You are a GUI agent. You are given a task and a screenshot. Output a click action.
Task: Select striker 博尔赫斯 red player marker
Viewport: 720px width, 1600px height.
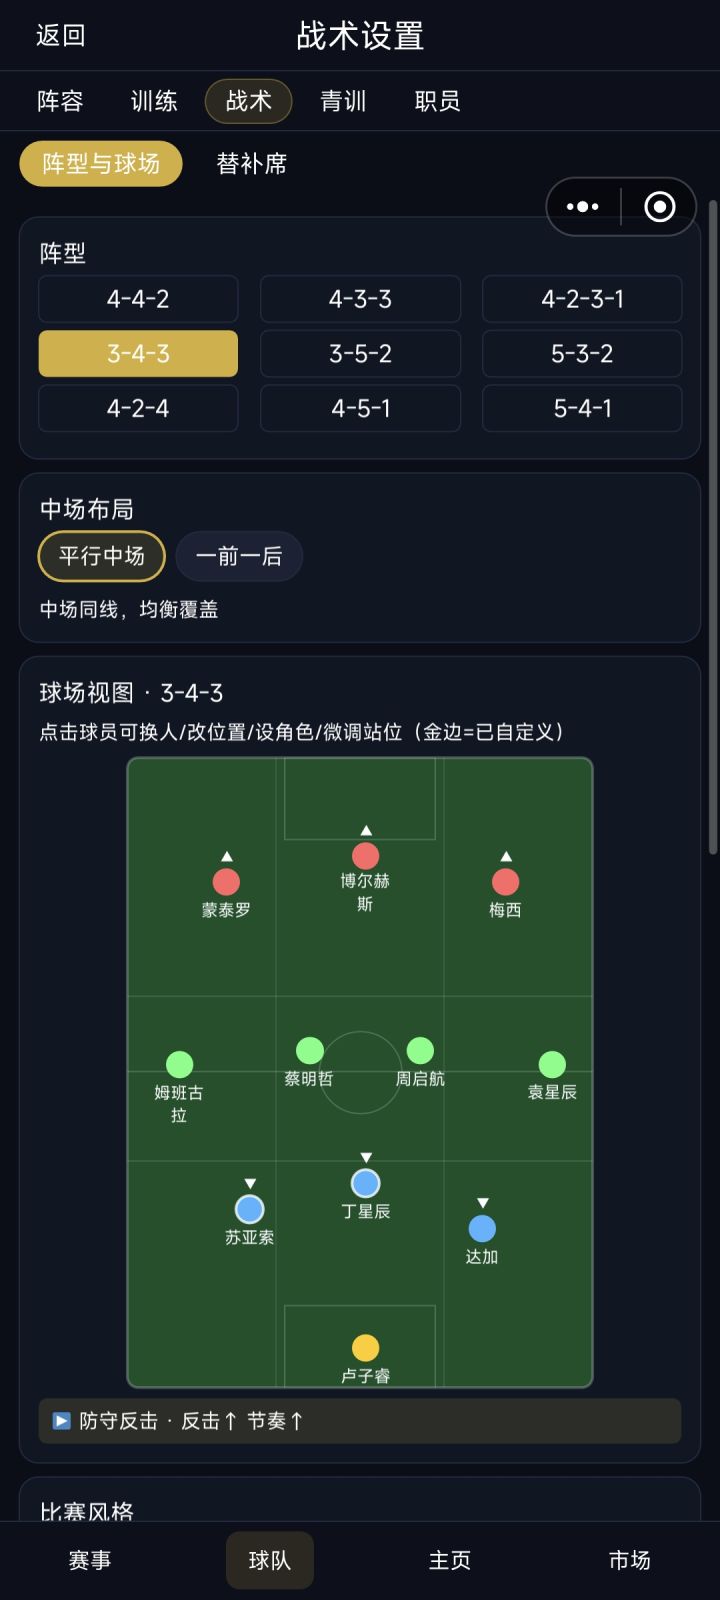coord(366,856)
